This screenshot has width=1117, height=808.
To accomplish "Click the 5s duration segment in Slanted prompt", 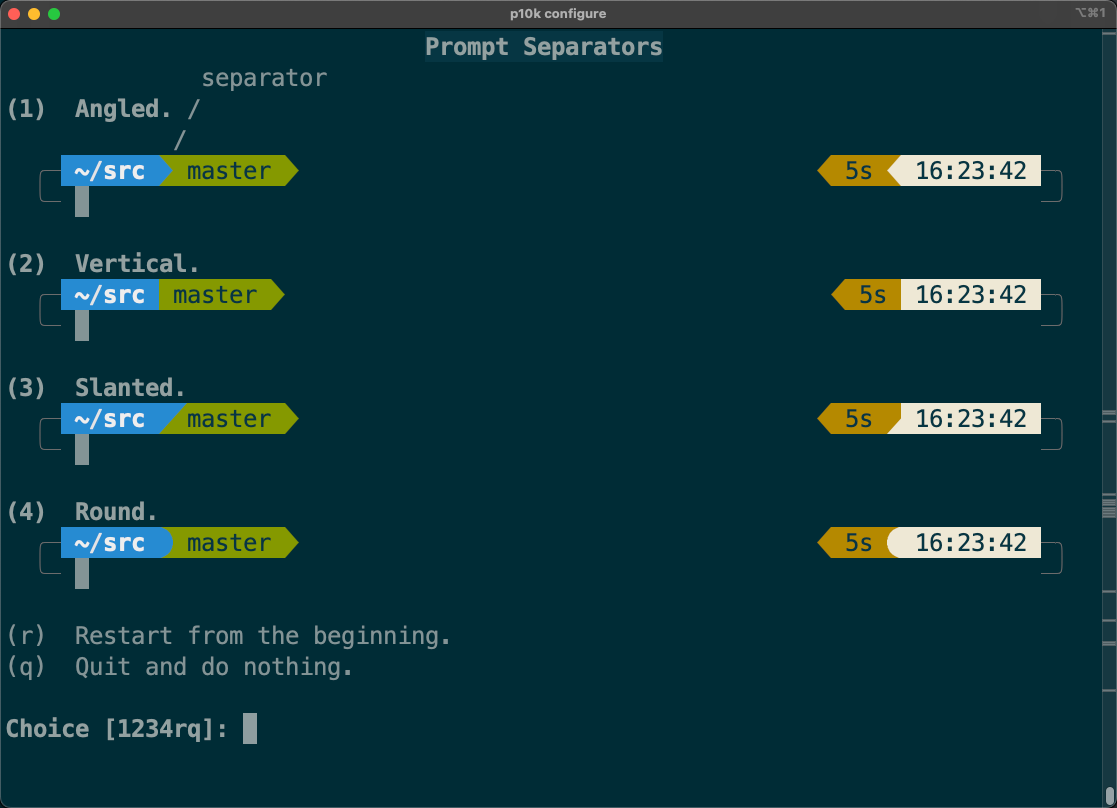I will click(x=857, y=419).
